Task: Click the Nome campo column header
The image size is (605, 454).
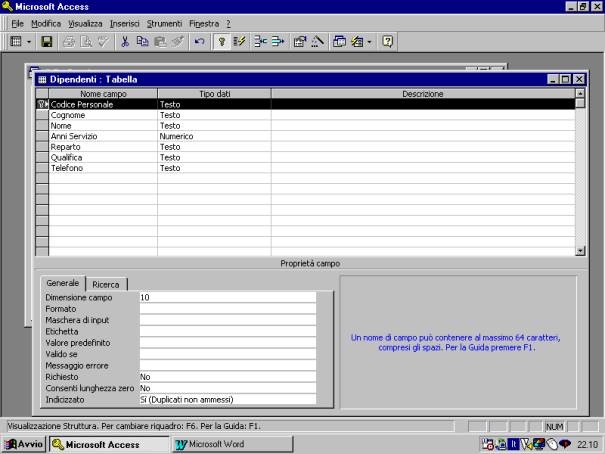Action: coord(103,94)
